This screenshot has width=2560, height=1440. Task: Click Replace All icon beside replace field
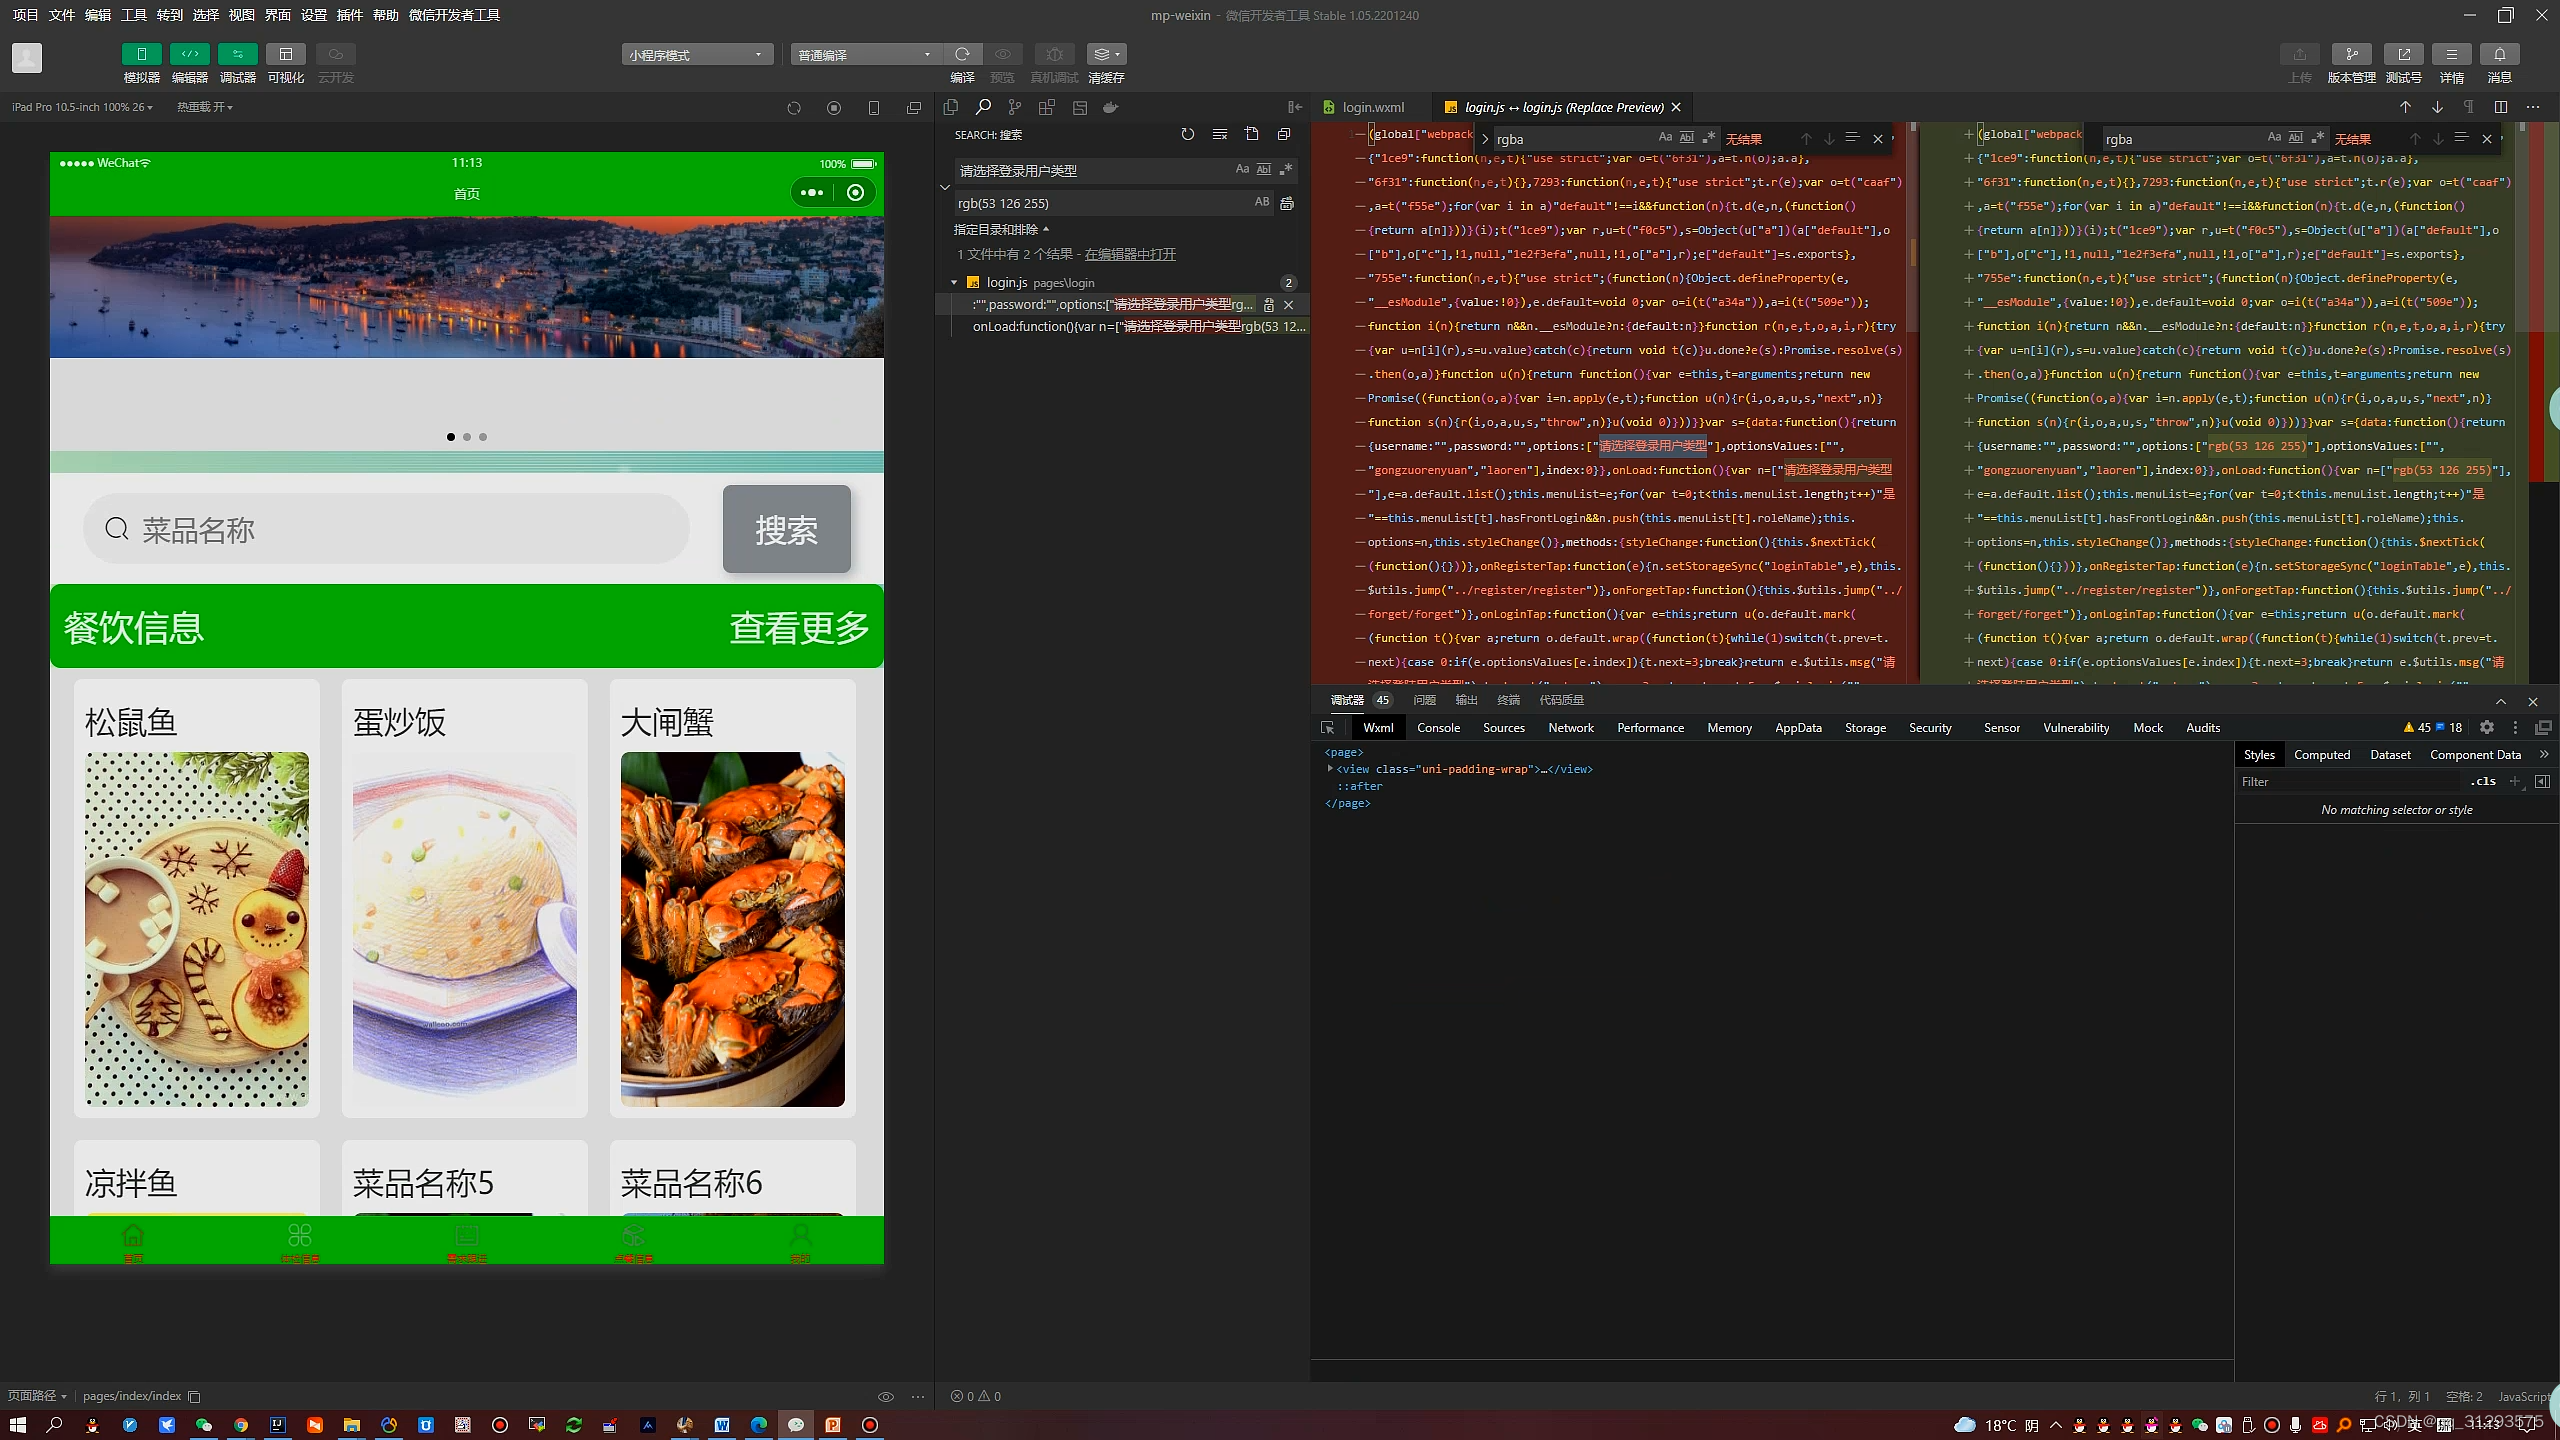(x=1287, y=203)
